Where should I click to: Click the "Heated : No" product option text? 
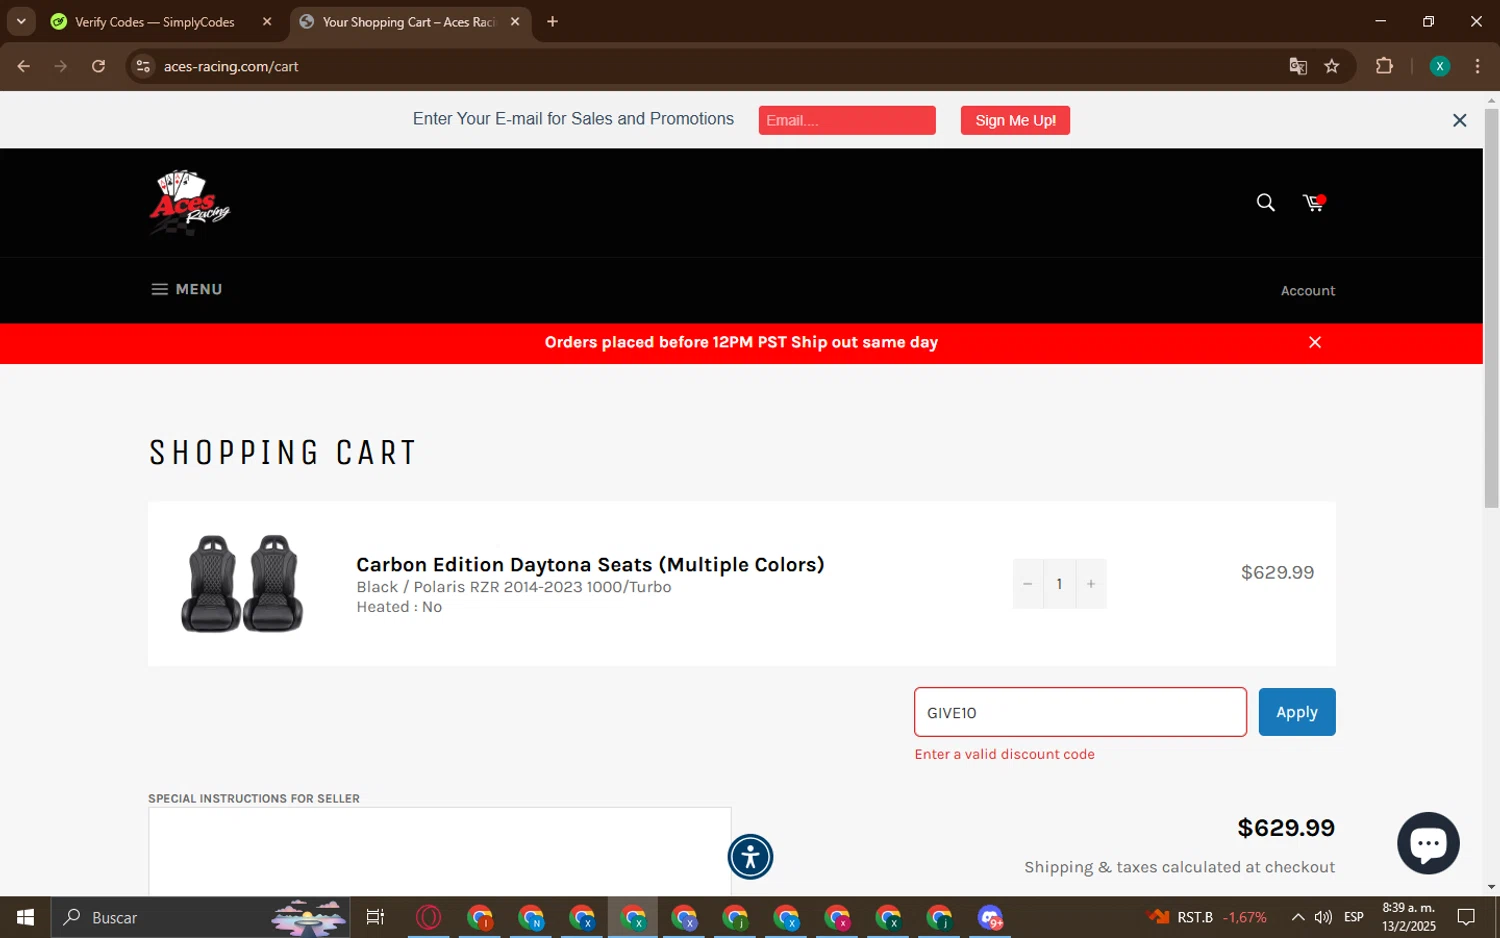pyautogui.click(x=399, y=607)
